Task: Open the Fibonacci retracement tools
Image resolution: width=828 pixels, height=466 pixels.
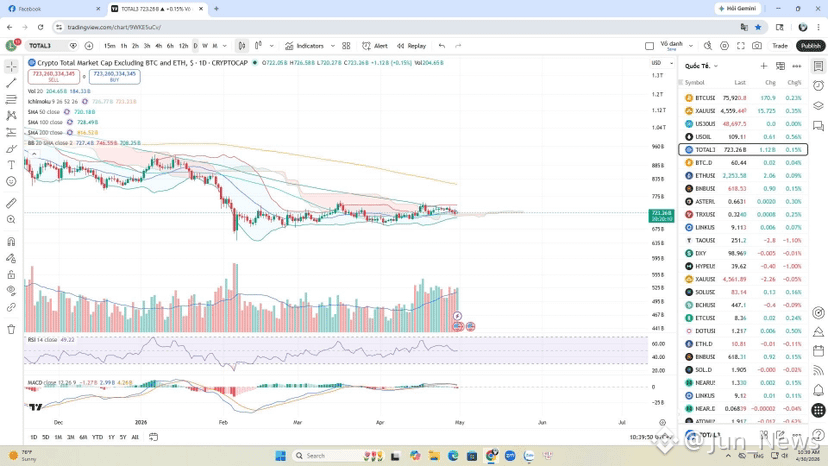Action: (11, 99)
